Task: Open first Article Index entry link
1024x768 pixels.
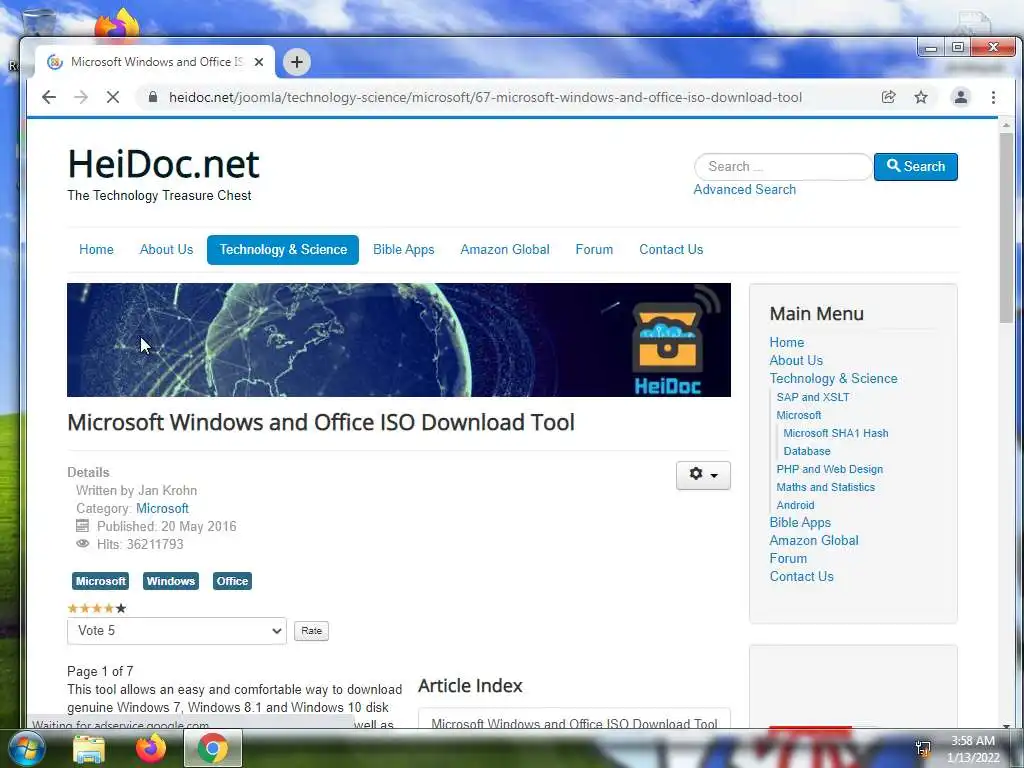Action: (x=574, y=723)
